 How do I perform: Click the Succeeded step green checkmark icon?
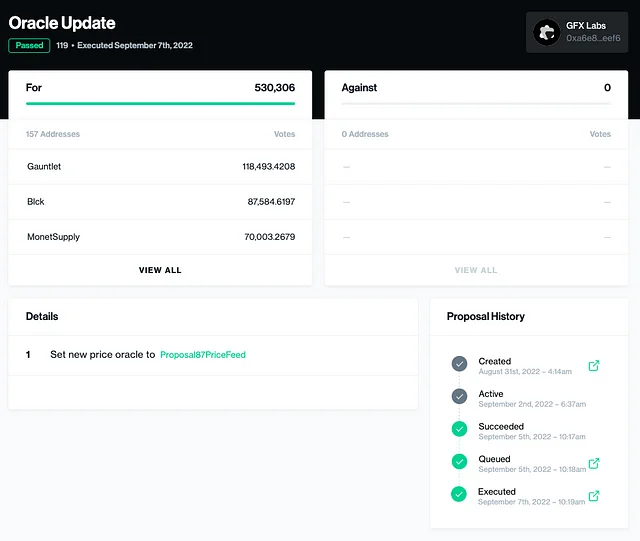(x=459, y=429)
